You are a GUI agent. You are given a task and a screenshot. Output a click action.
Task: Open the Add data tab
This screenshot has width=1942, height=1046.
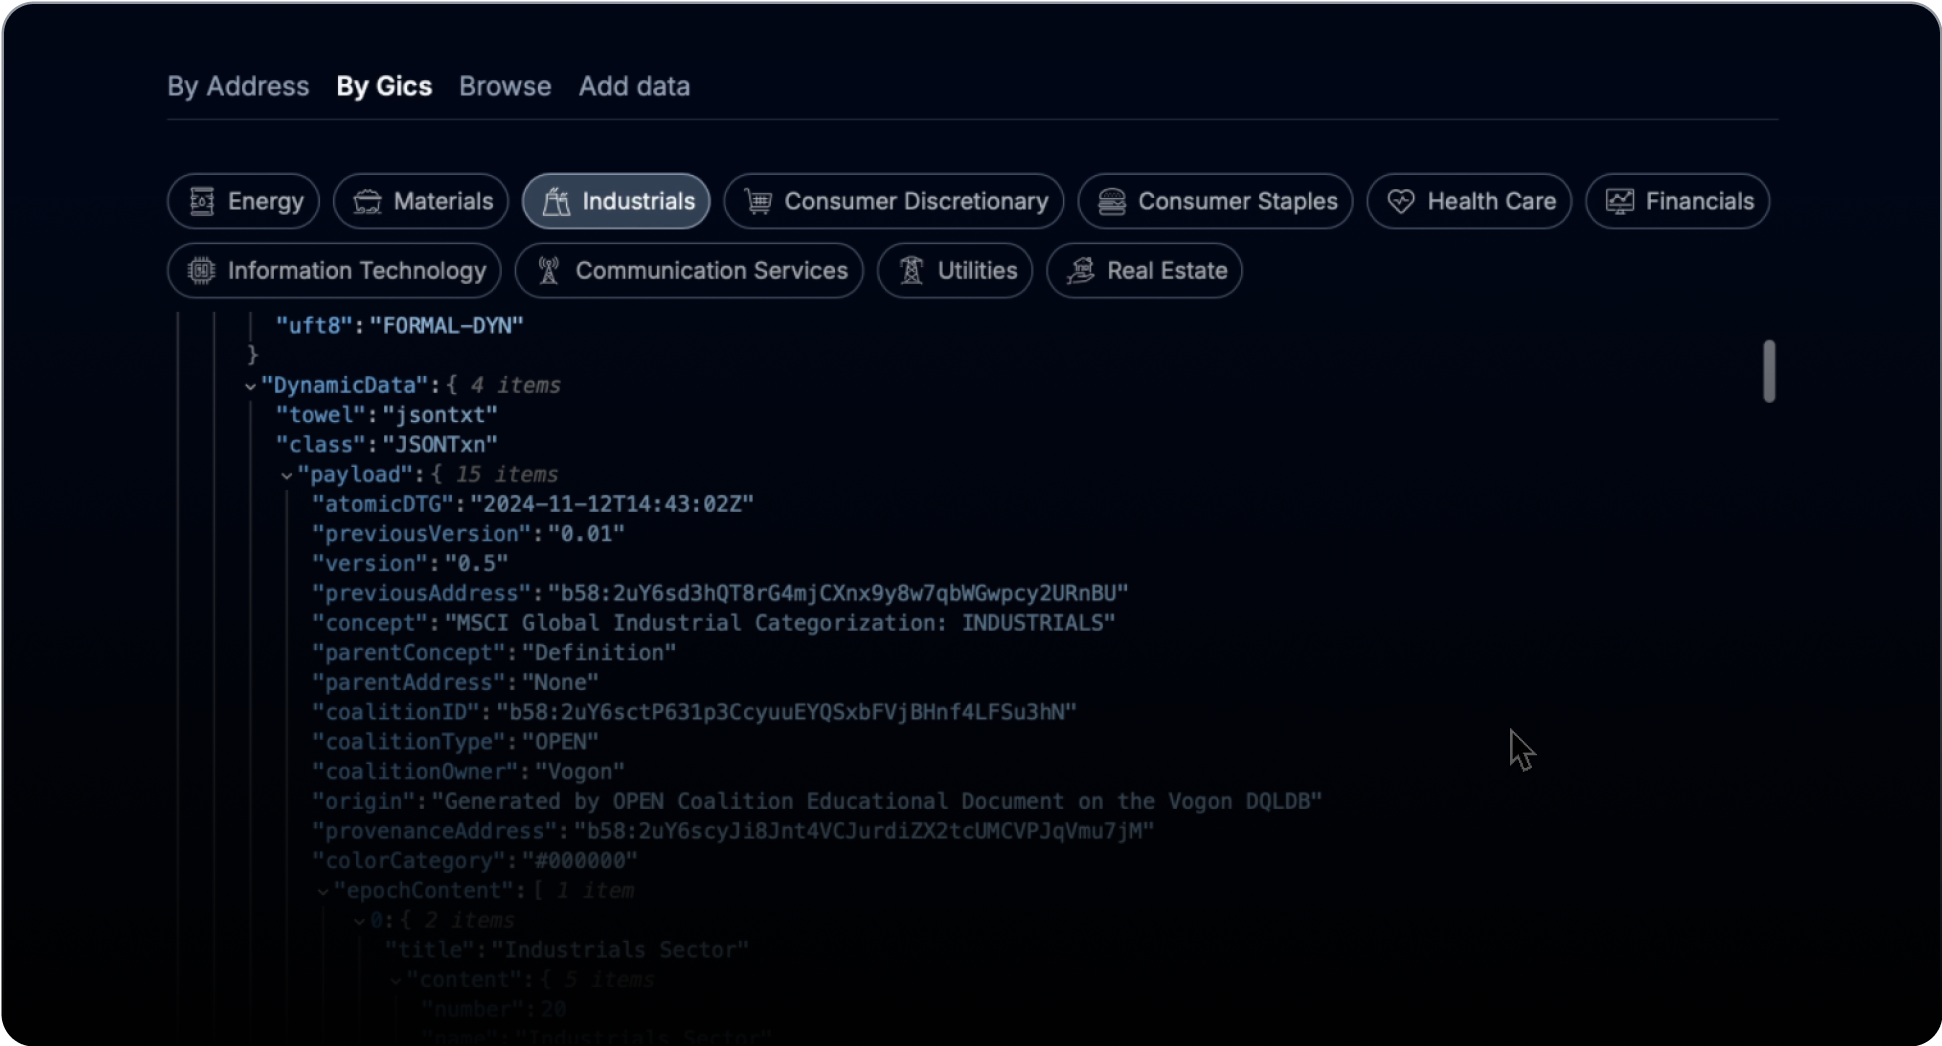[x=634, y=87]
